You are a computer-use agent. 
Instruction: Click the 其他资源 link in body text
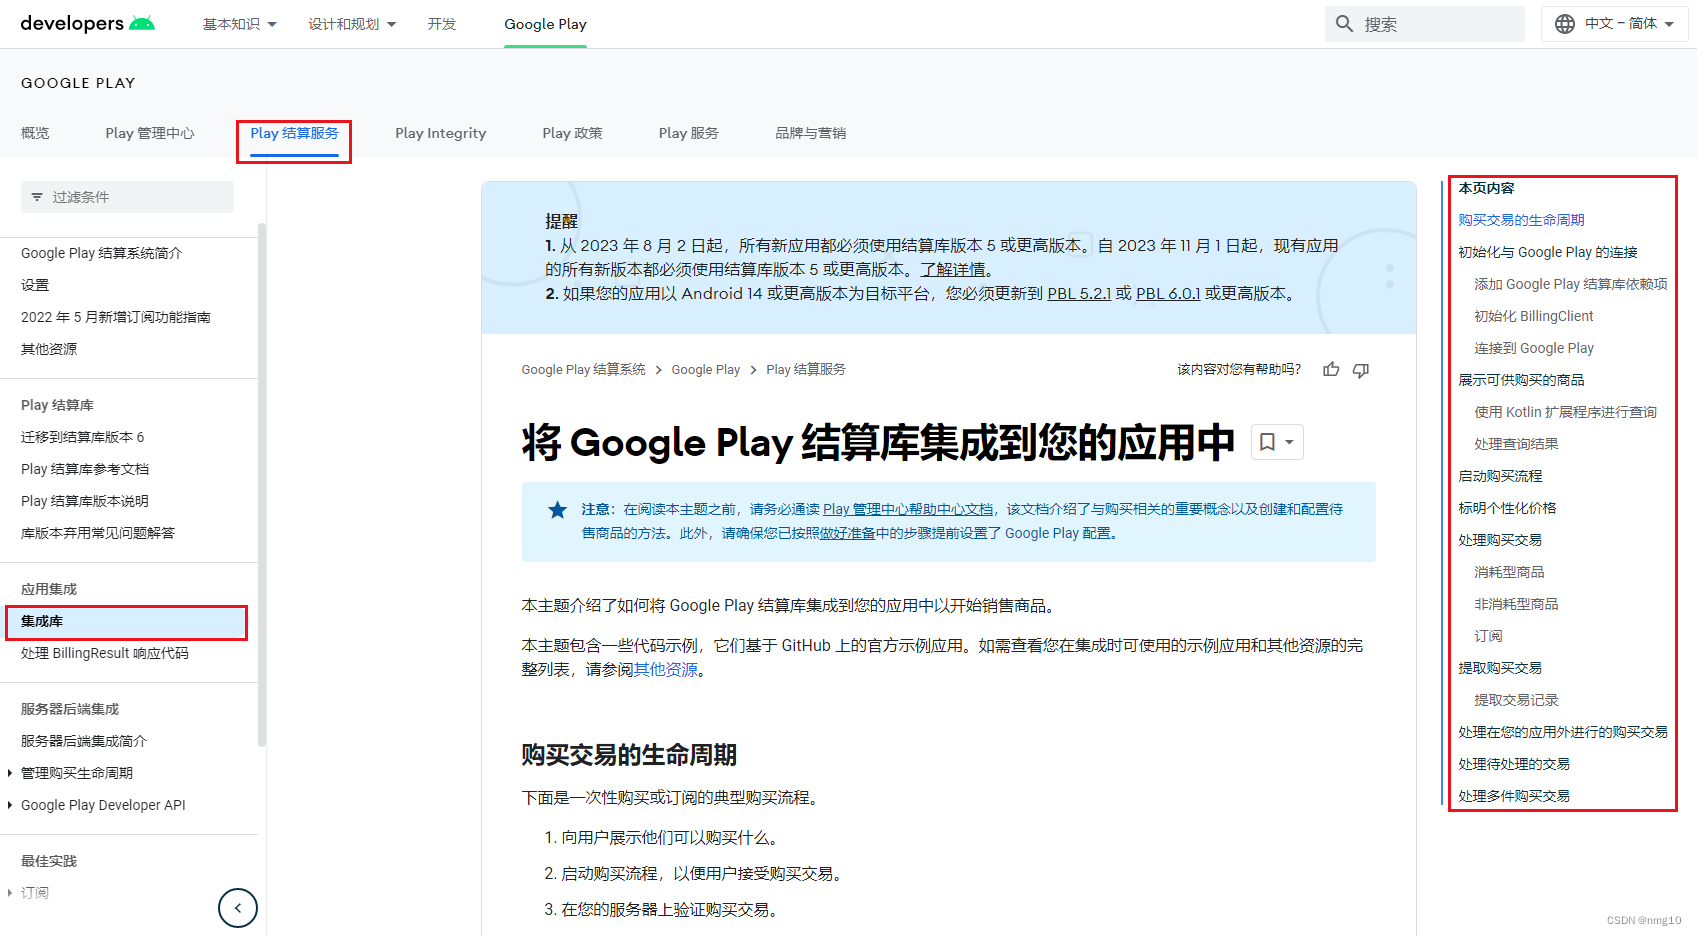tap(666, 669)
